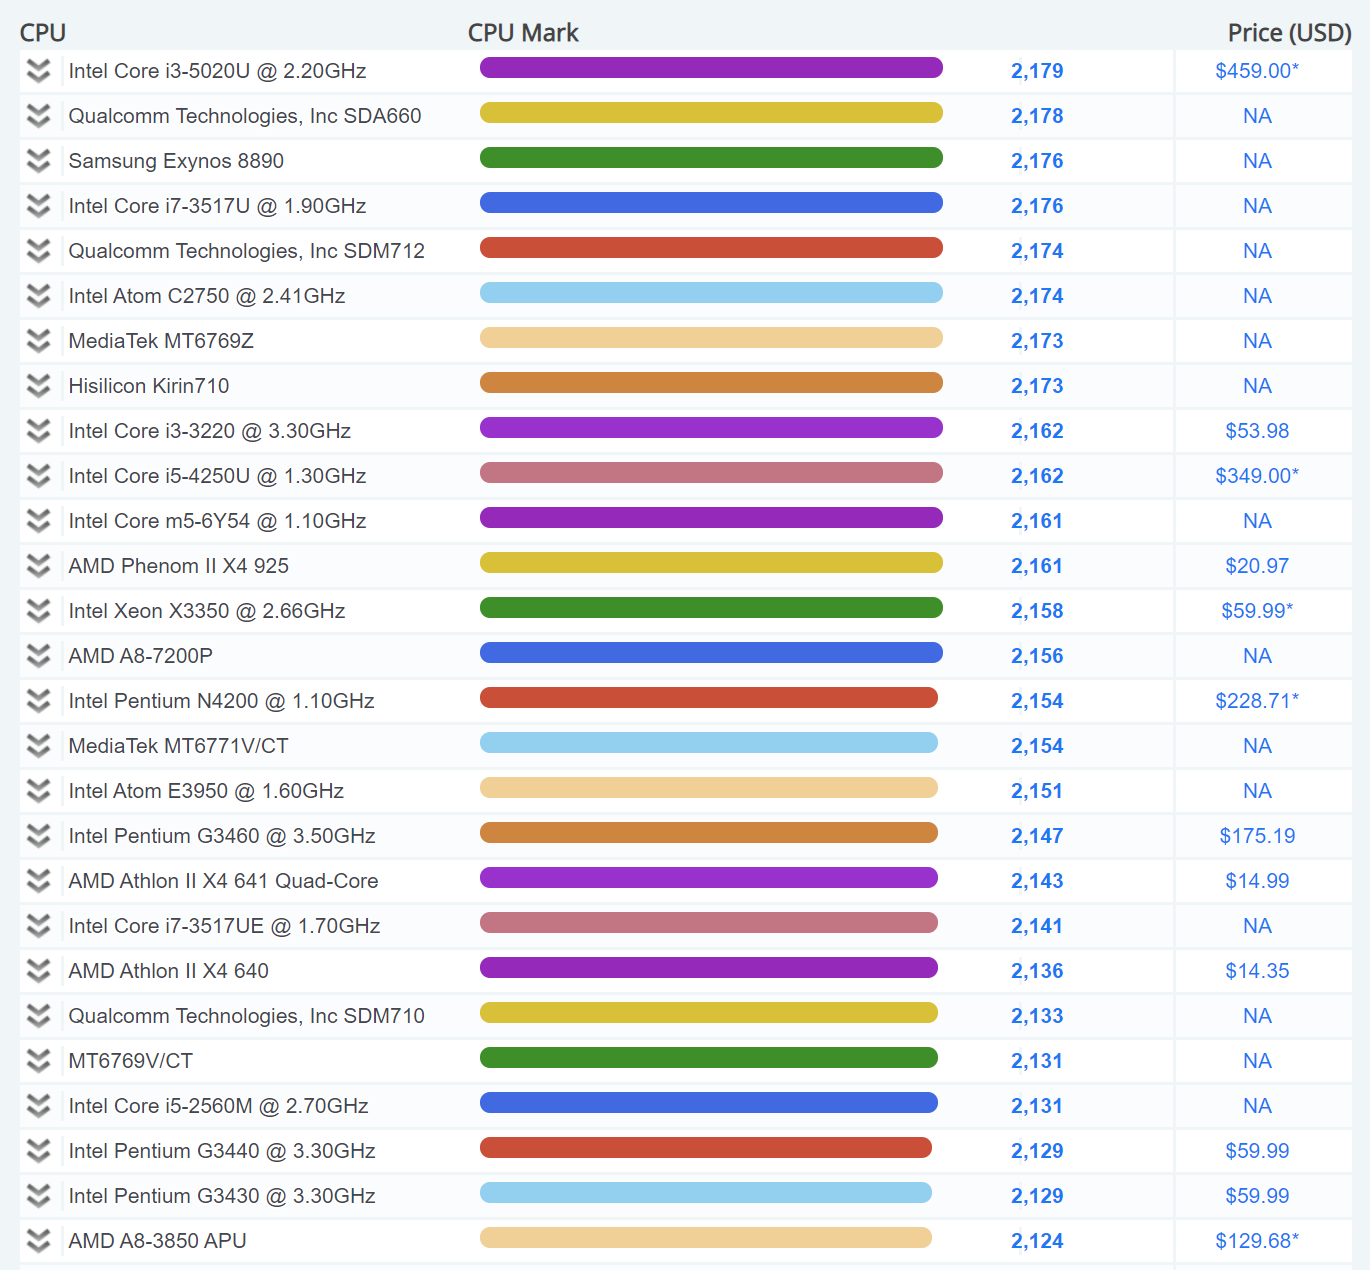Click the red bar for Qualcomm SDM712

point(711,248)
